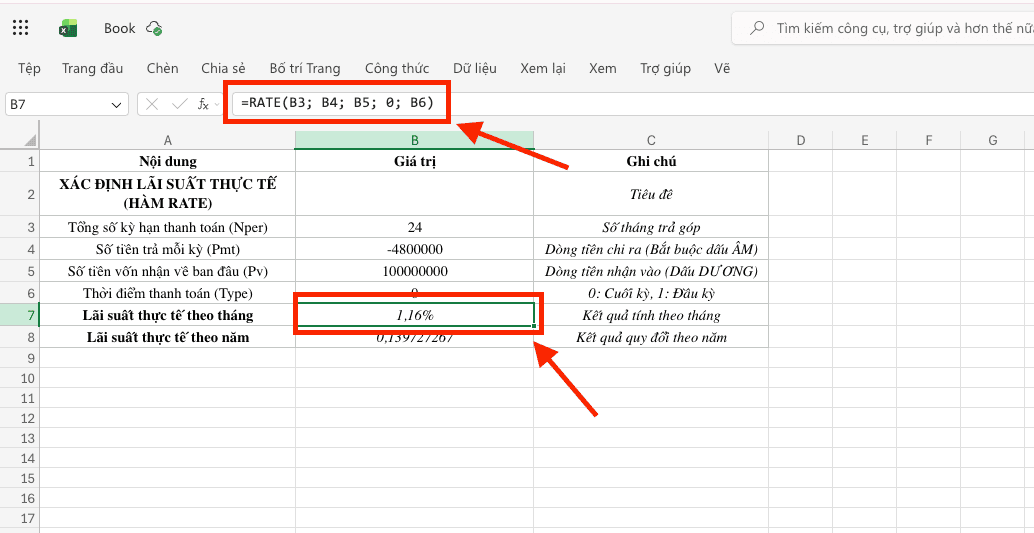Click the Dòng tiền nhận vào note cell

point(651,271)
